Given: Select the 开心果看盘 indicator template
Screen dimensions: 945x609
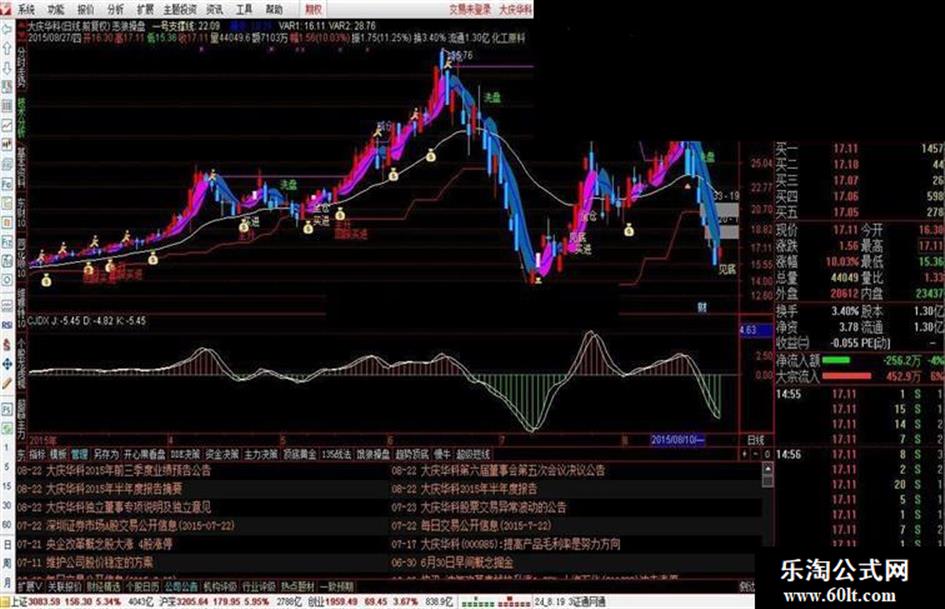Looking at the screenshot, I should [145, 454].
